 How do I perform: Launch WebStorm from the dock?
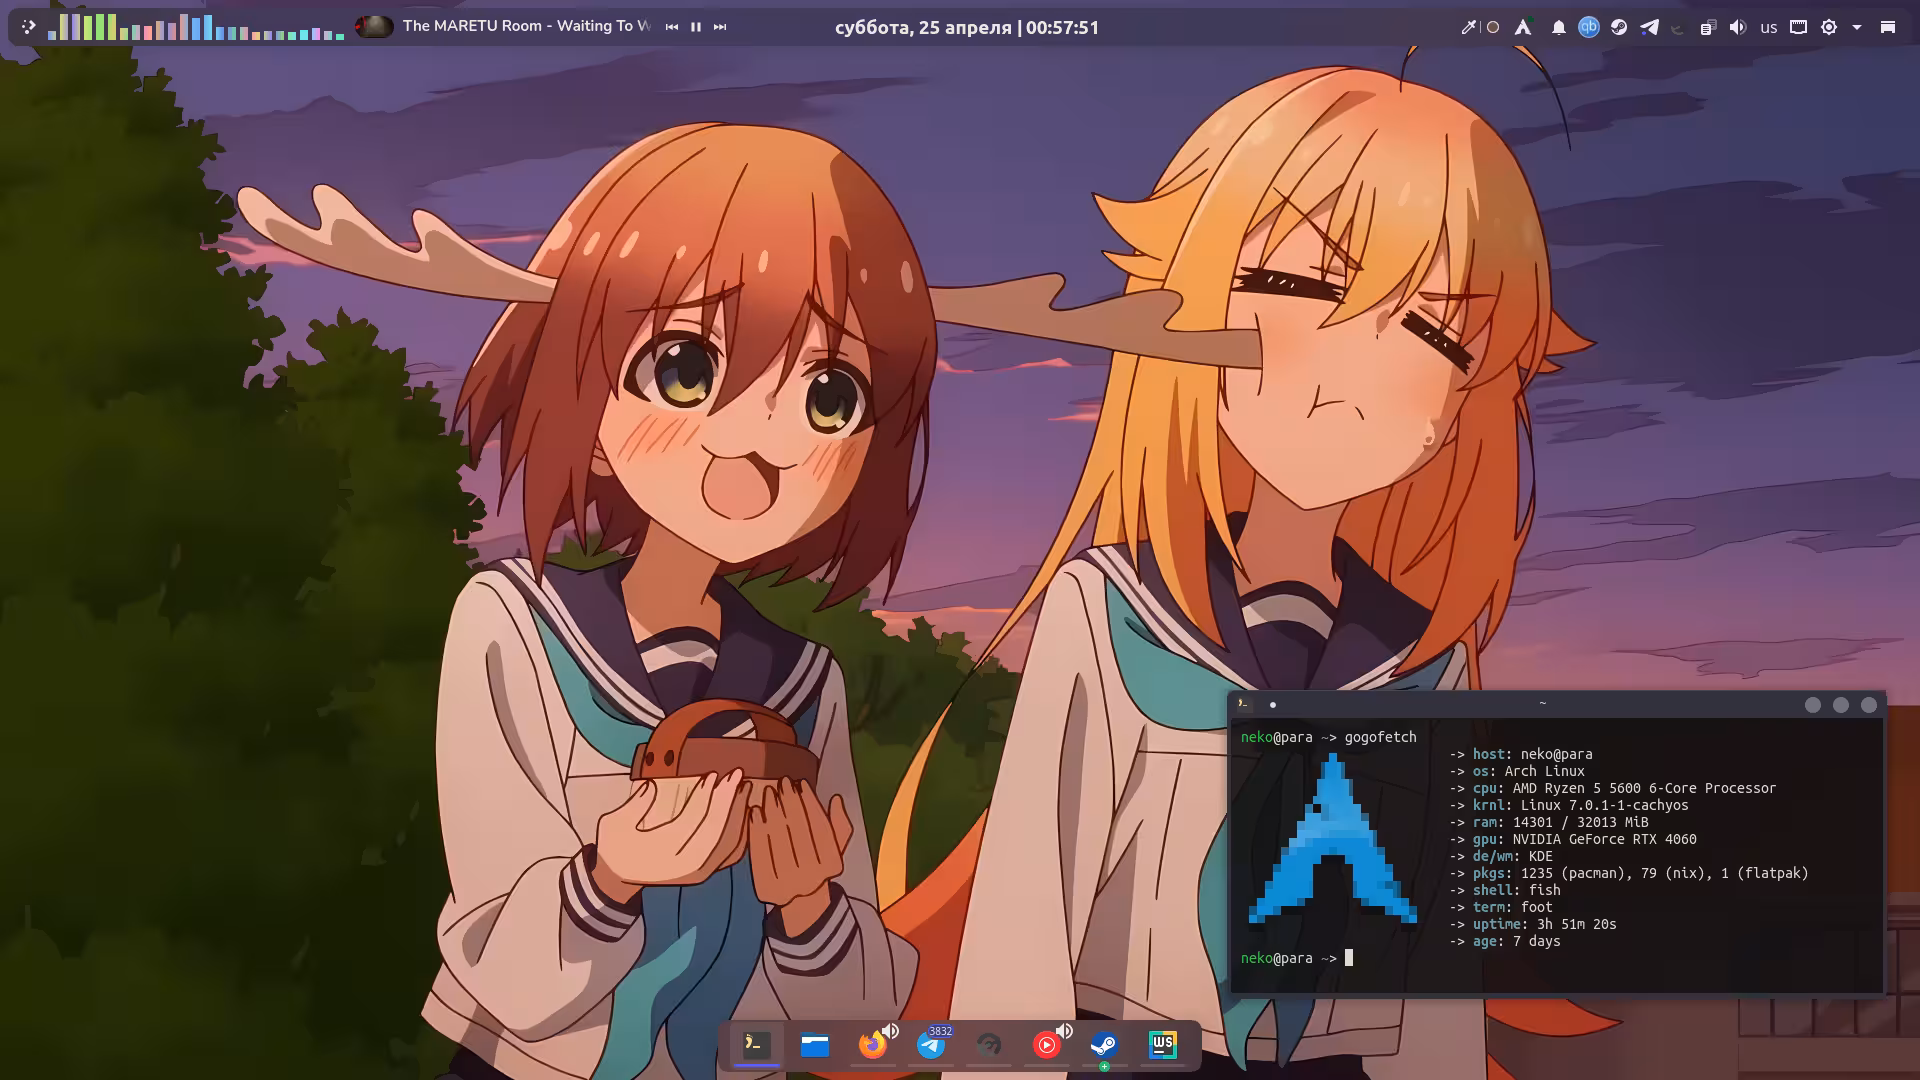[1162, 1045]
